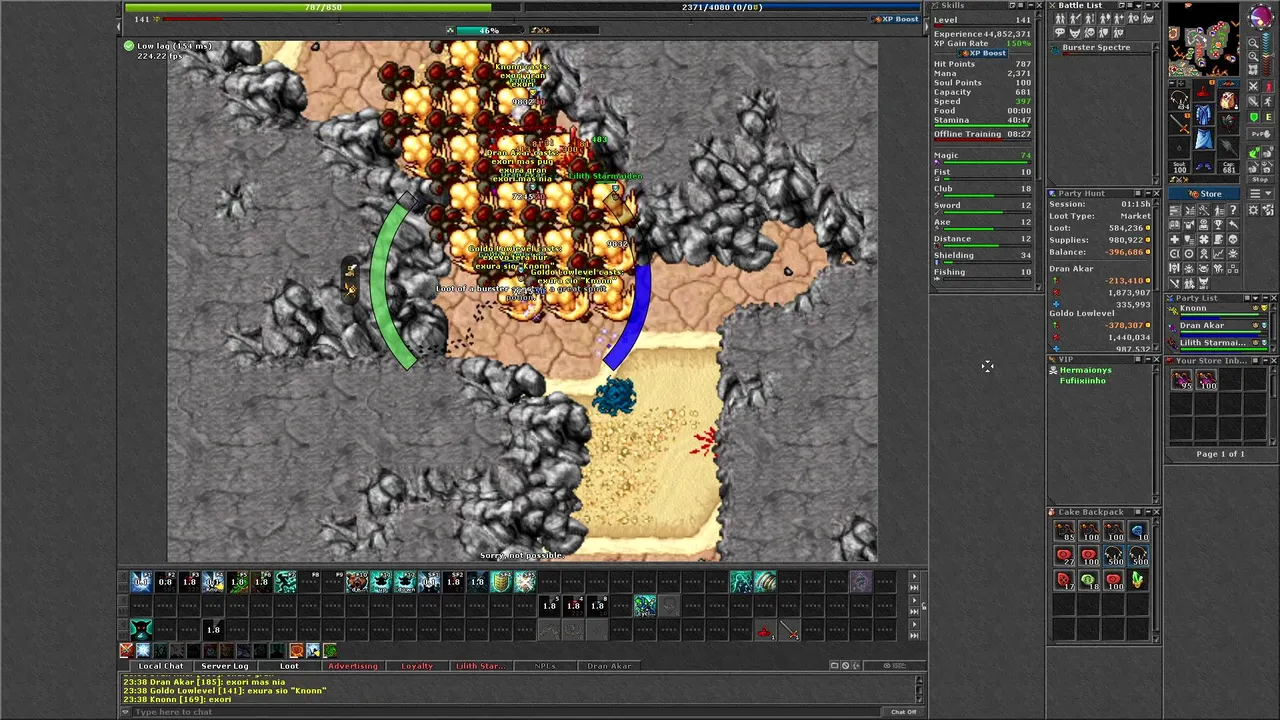Click the chat window scrollbar
Screen dimensions: 1280x720
919,688
